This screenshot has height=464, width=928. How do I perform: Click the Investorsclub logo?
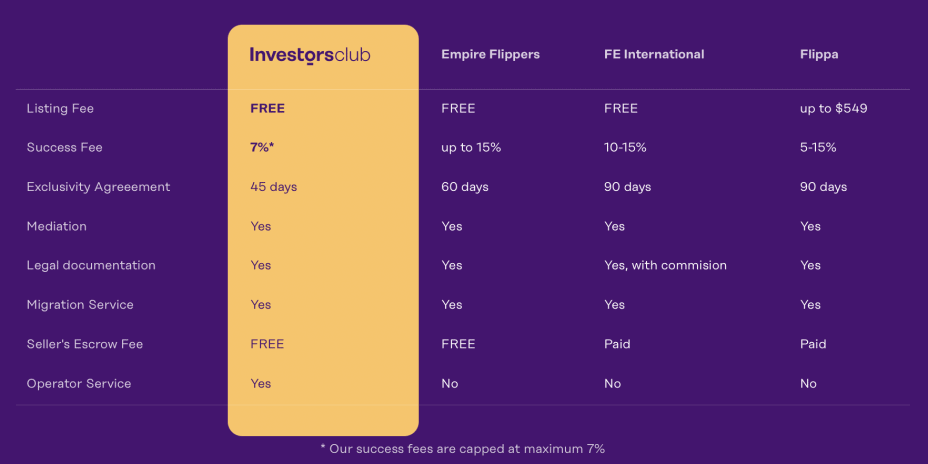coord(310,55)
